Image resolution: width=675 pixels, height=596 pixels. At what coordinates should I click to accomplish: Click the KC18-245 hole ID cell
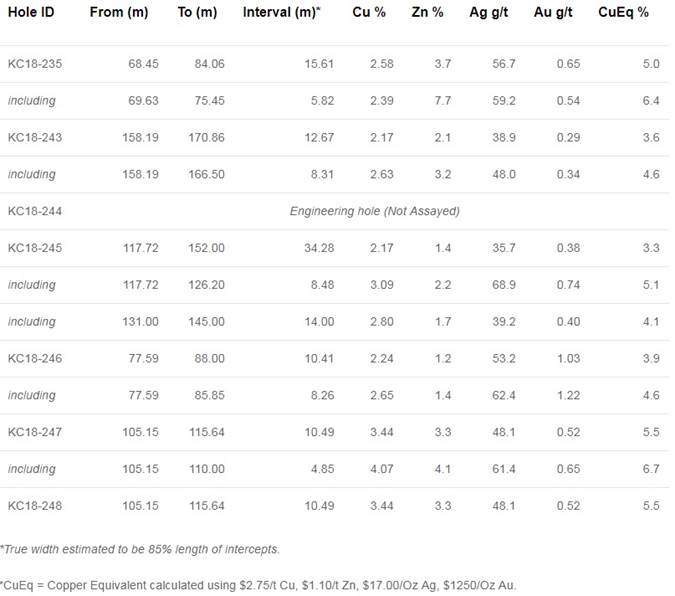[x=35, y=248]
